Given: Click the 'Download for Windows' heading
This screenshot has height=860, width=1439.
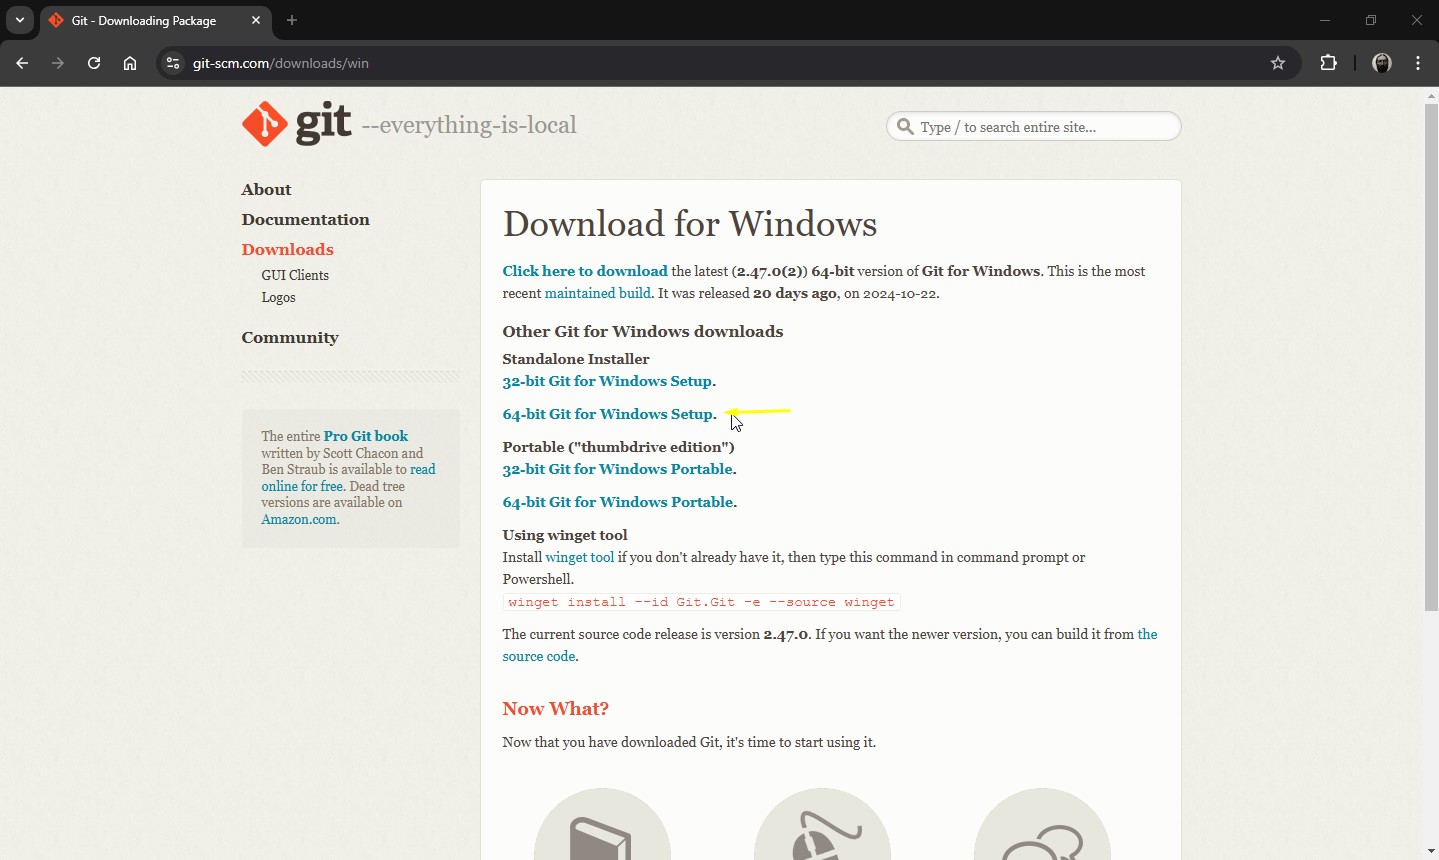Looking at the screenshot, I should pos(690,224).
